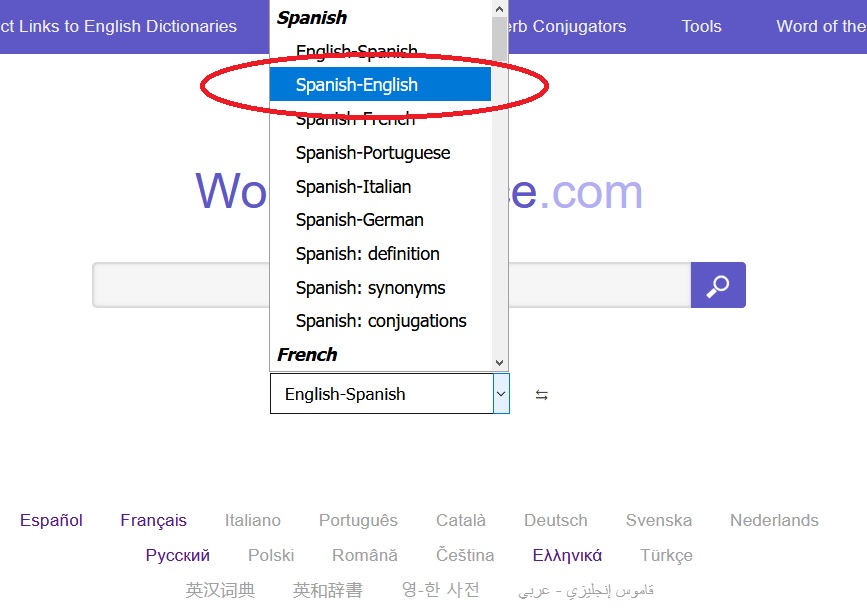Click the dropdown list scroll up arrow
867x608 pixels.
500,9
